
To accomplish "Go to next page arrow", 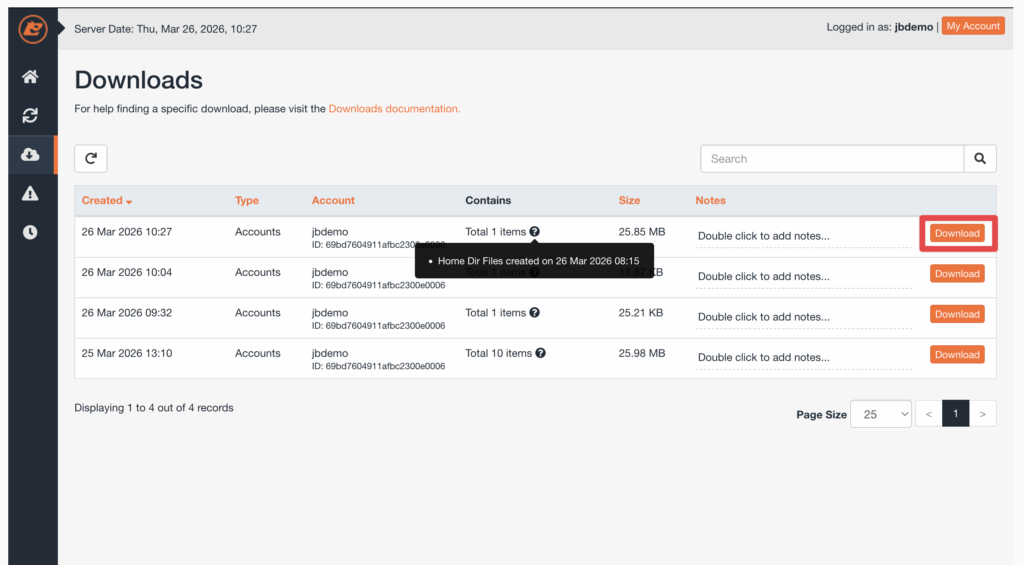I will point(983,414).
